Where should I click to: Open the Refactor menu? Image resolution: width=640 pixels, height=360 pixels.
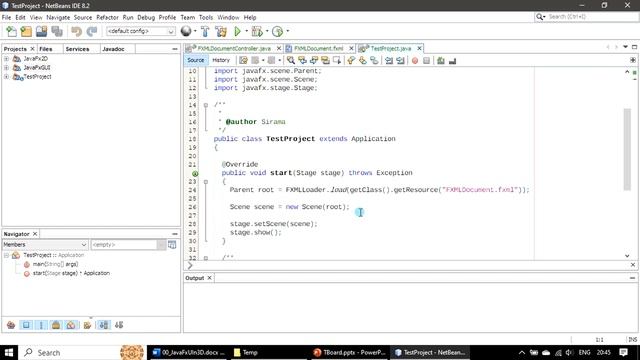107,18
